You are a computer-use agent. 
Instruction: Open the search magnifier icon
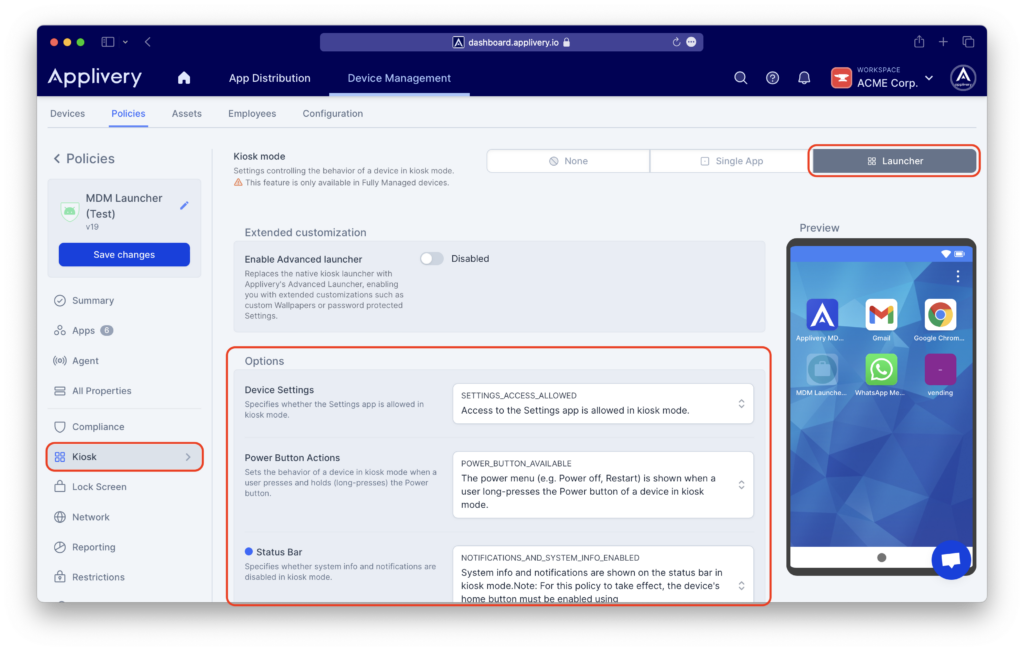click(x=741, y=78)
